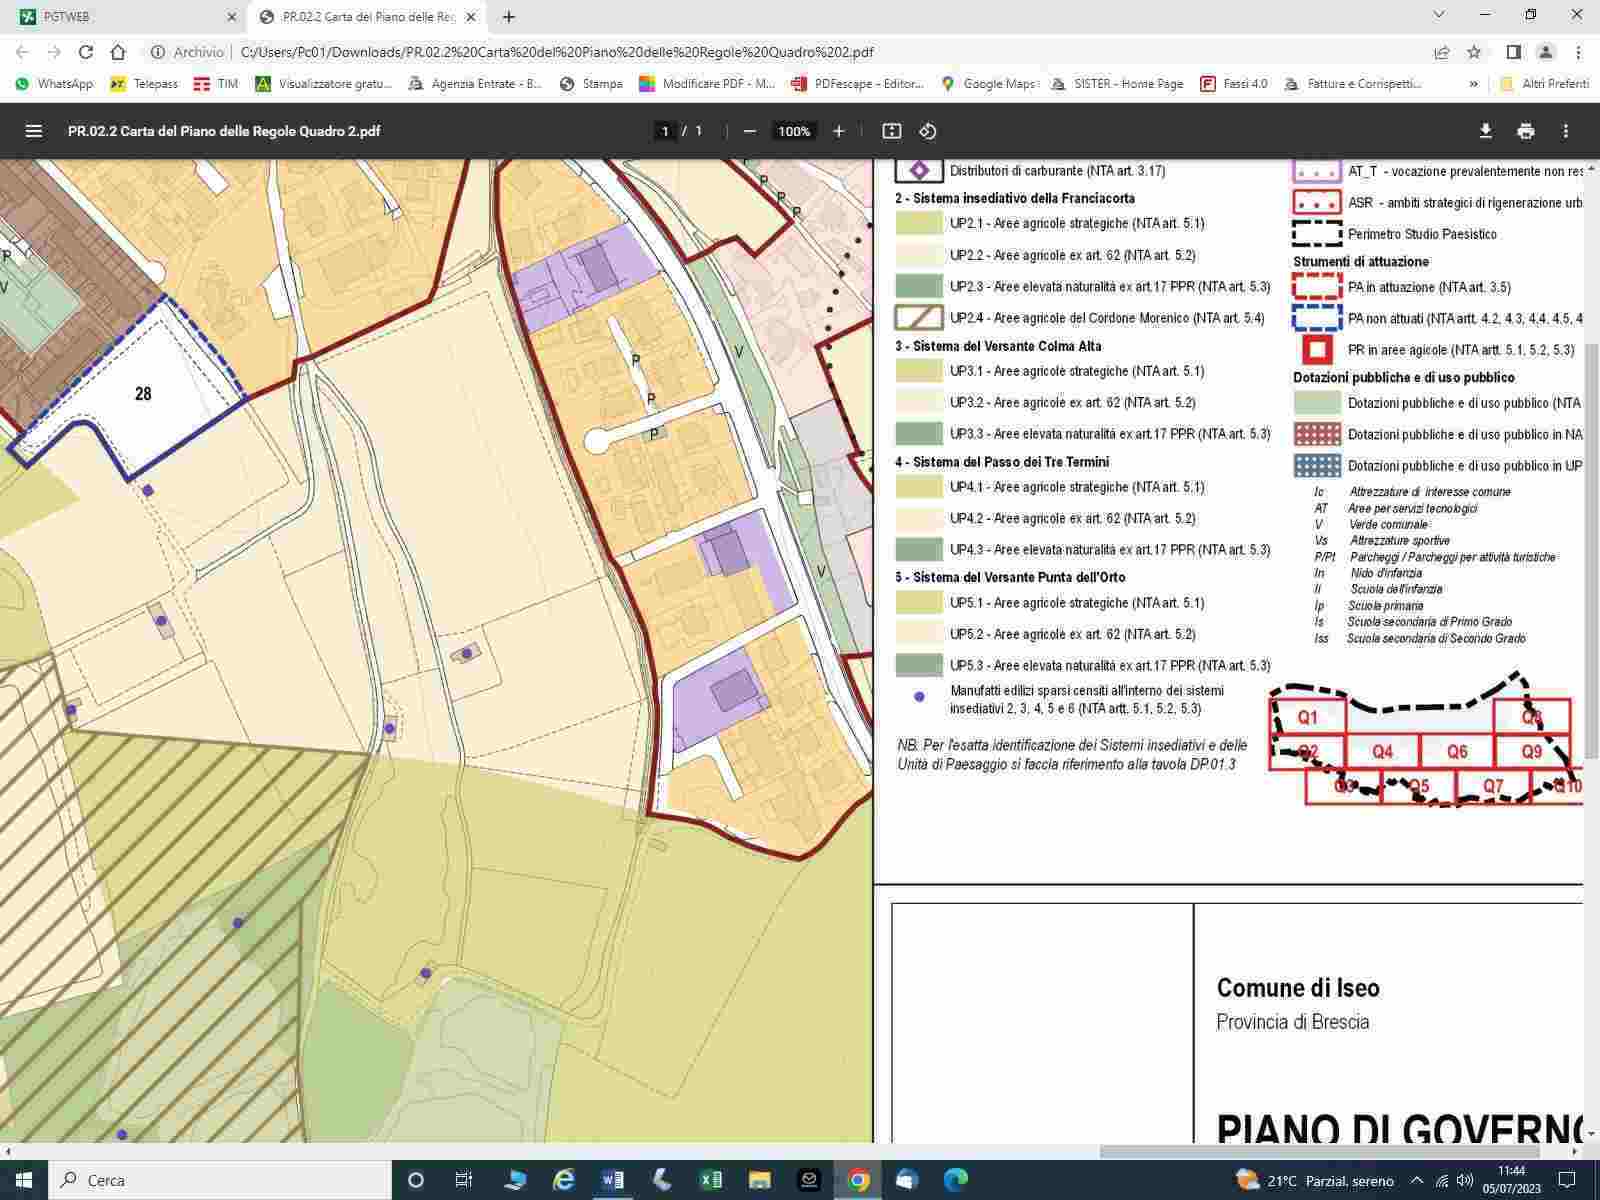Click the PDF page number field
The height and width of the screenshot is (1200, 1600).
click(665, 131)
